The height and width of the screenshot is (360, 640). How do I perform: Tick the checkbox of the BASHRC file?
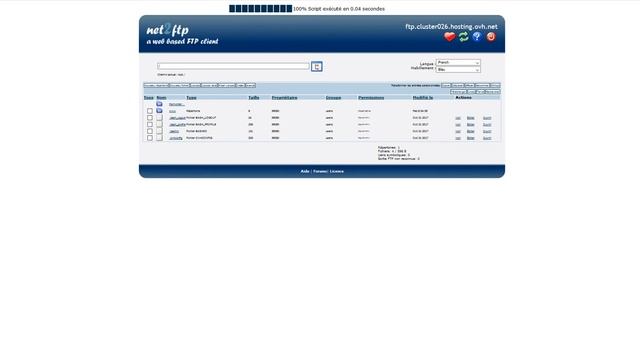coord(150,131)
